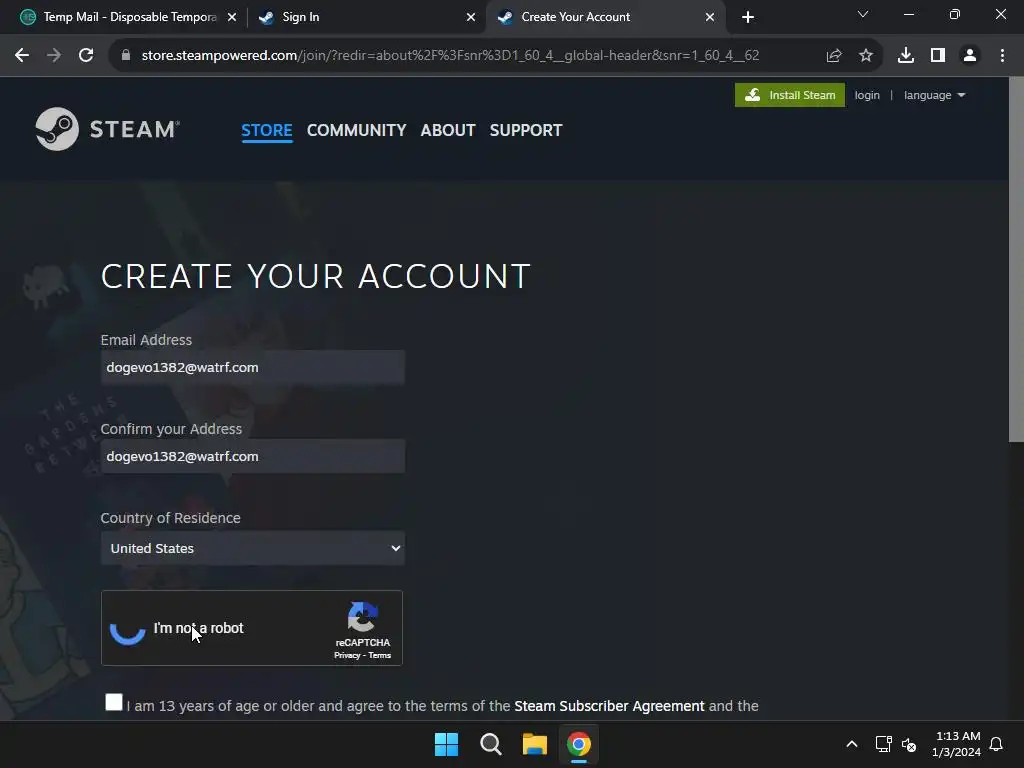Close the Temp Mail tab
Screen dimensions: 1024x768
232,17
